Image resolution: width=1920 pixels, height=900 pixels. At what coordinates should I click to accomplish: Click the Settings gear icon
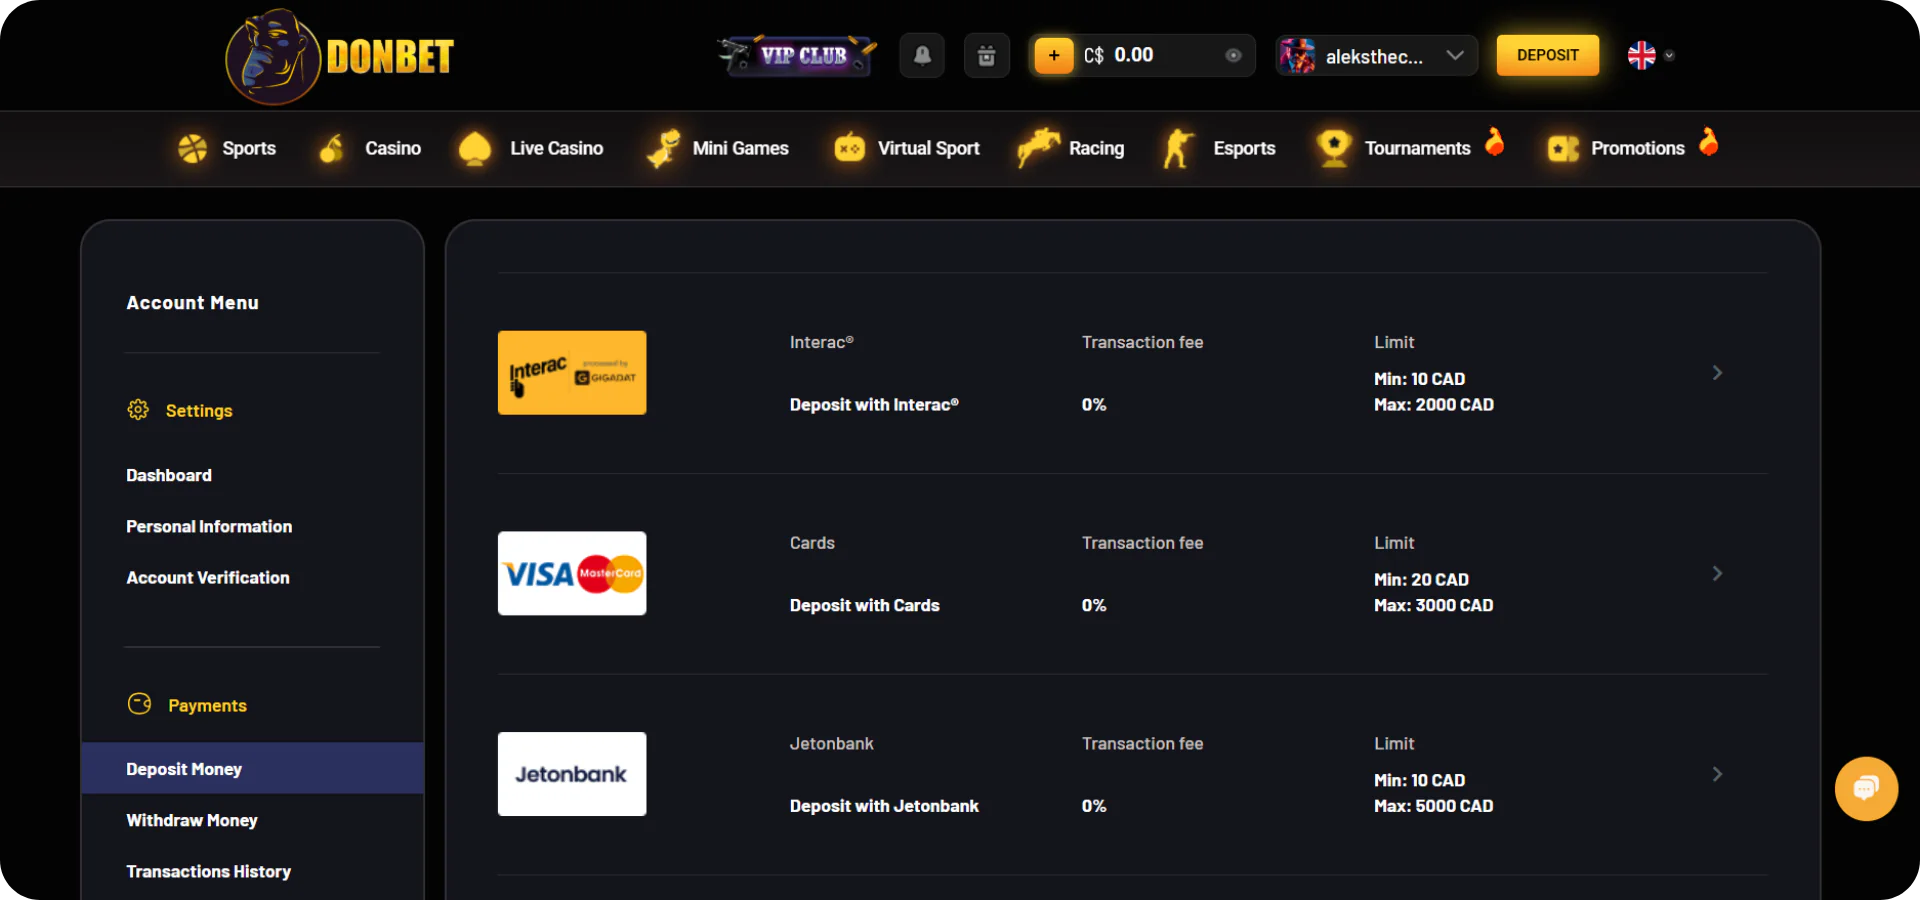click(x=138, y=409)
